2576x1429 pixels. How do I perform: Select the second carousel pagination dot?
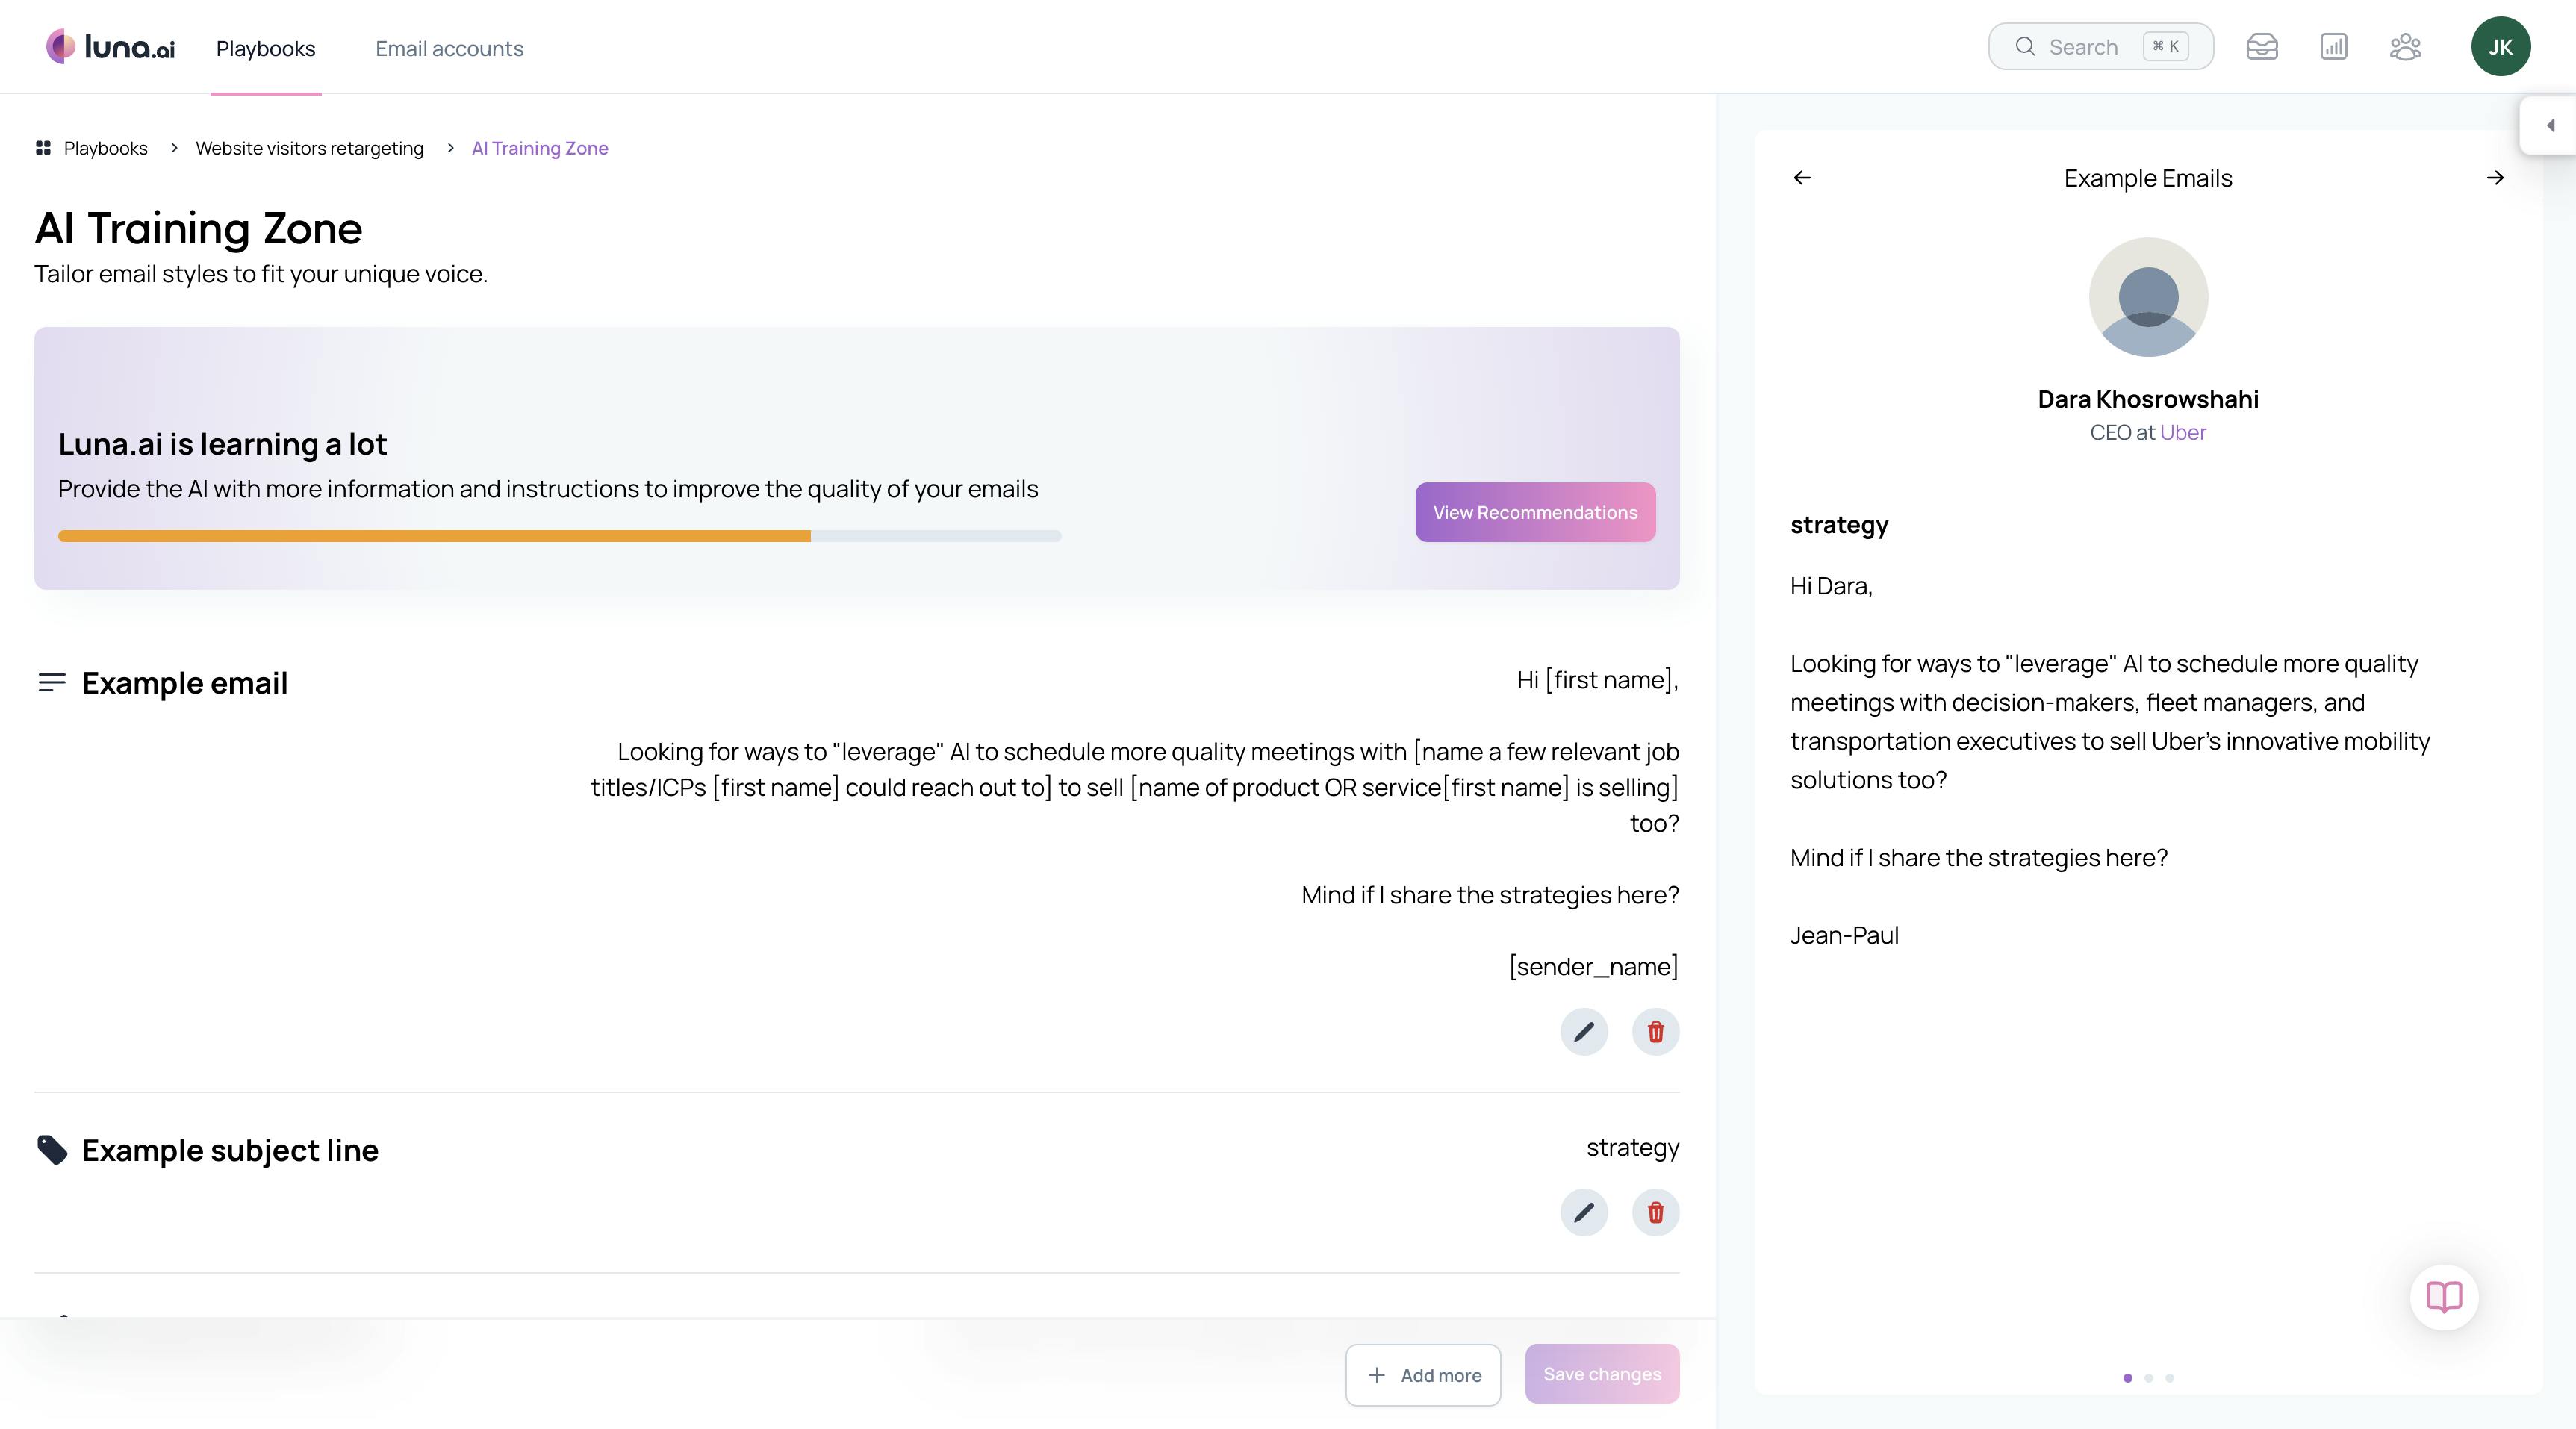click(2149, 1378)
